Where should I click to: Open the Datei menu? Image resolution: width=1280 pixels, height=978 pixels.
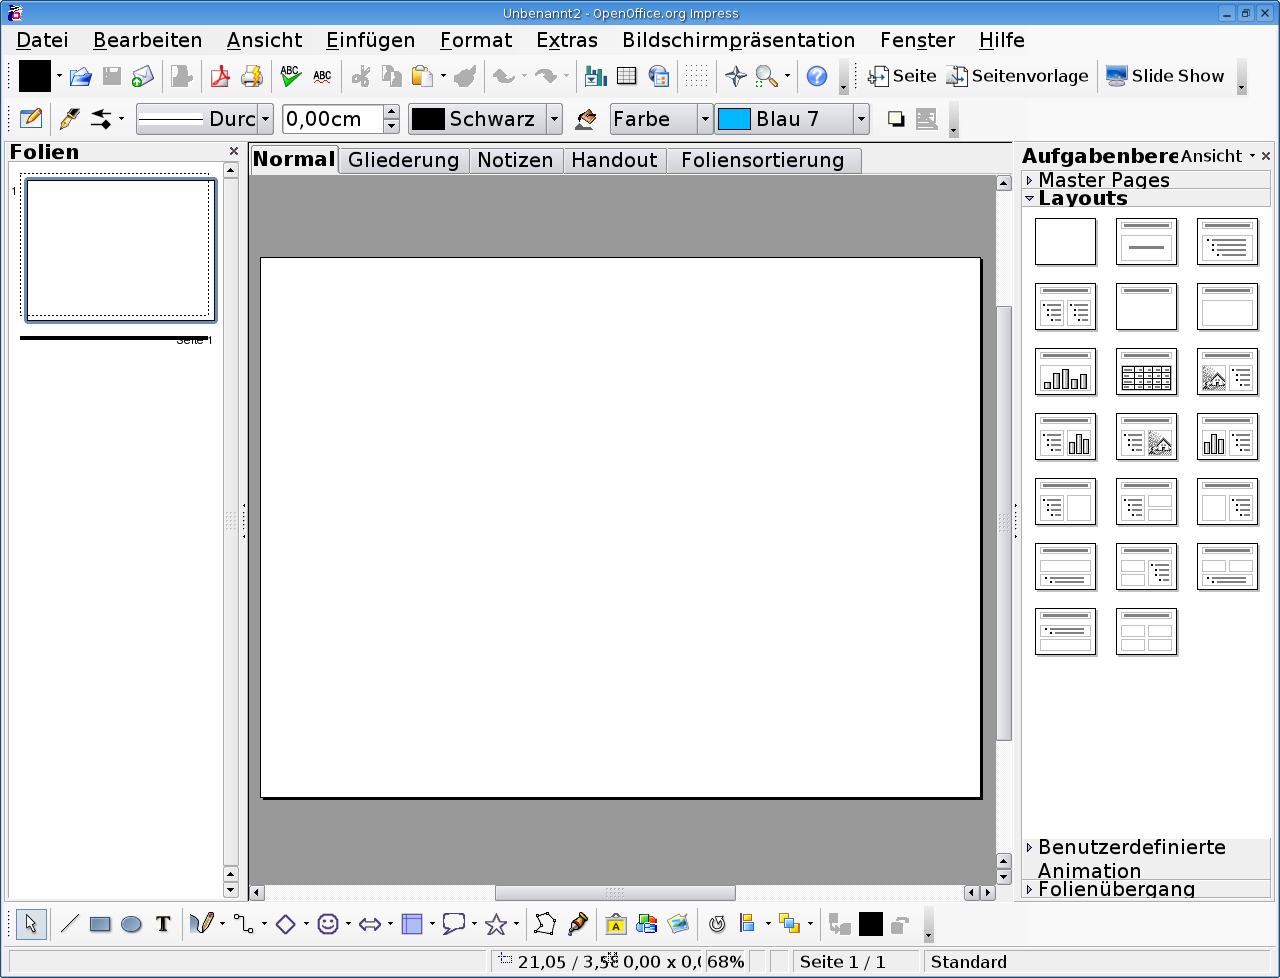coord(43,40)
